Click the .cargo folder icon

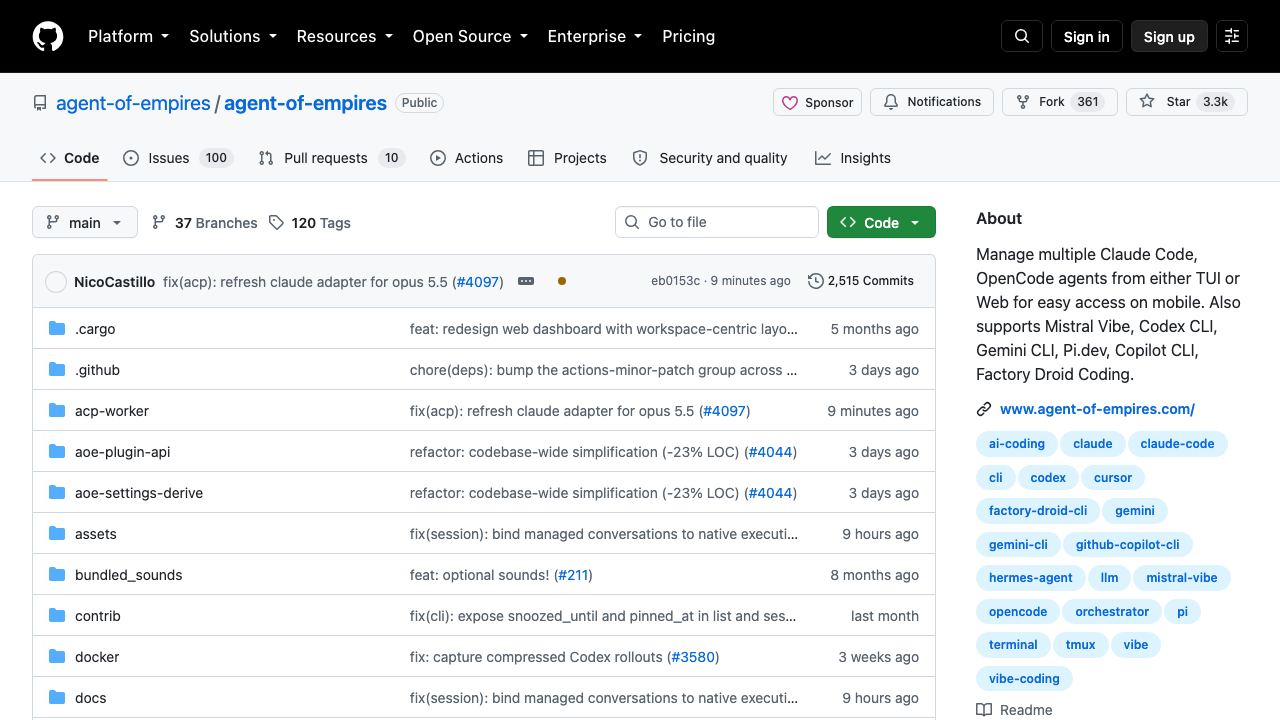(57, 328)
